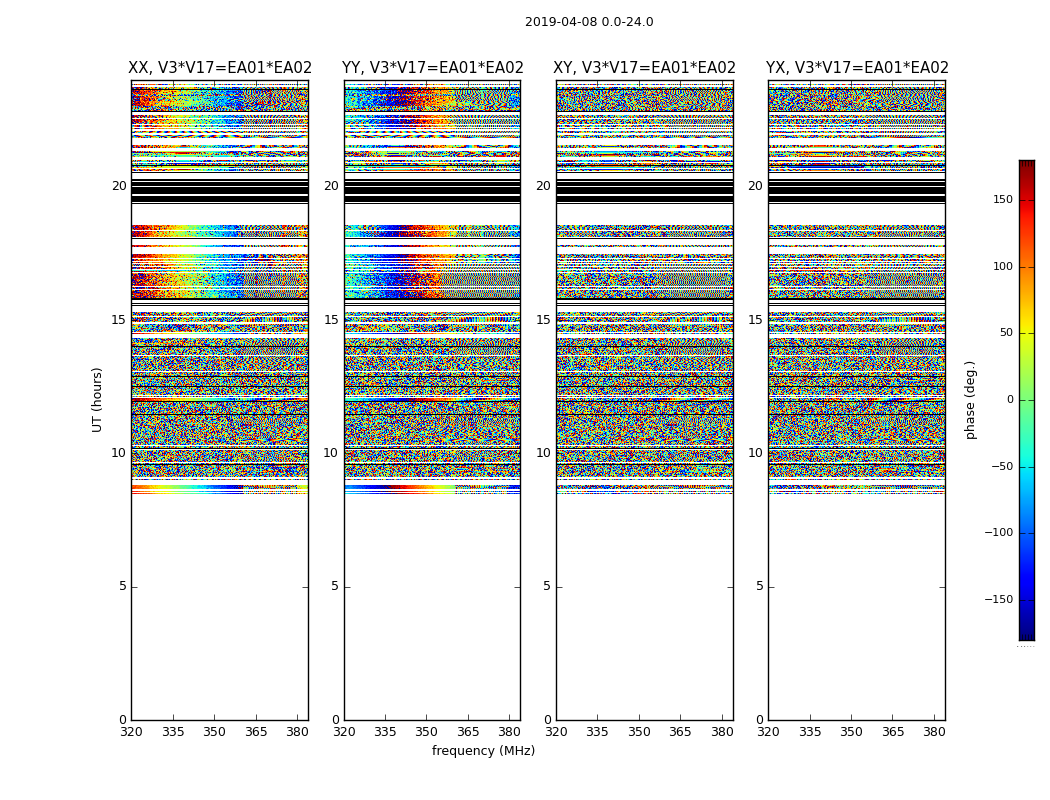1050x800 pixels.
Task: Click the 15 tick on YY plot's UT axis
Action: (331, 320)
